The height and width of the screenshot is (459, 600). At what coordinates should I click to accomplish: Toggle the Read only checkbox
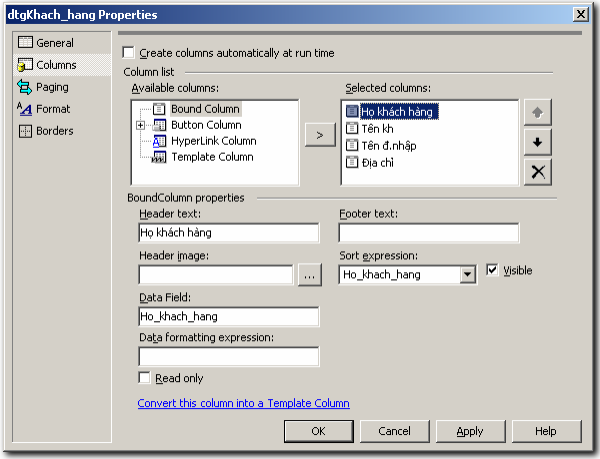point(145,378)
